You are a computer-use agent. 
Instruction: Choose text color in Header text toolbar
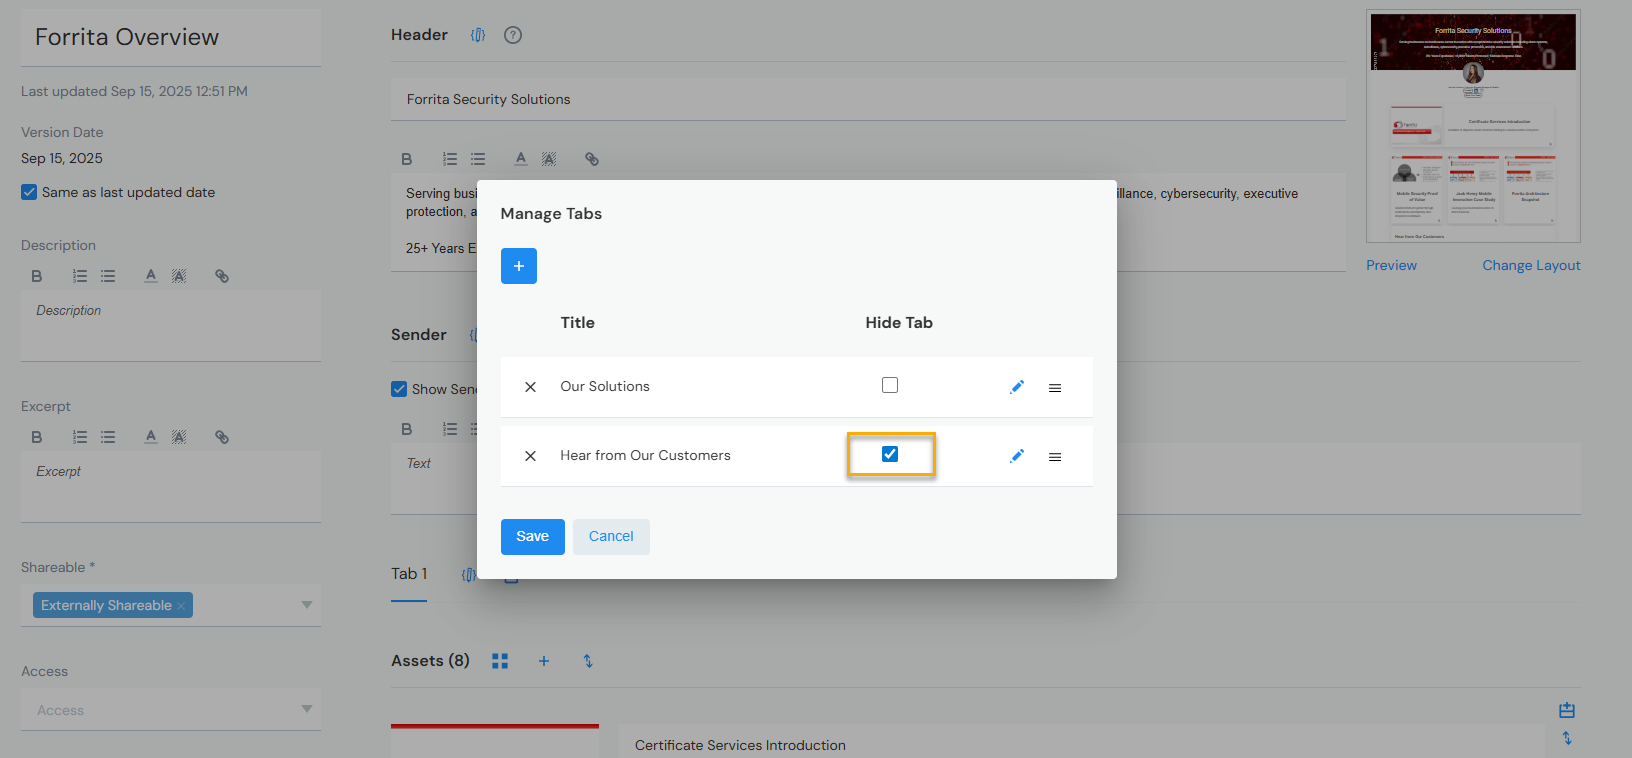[x=521, y=159]
